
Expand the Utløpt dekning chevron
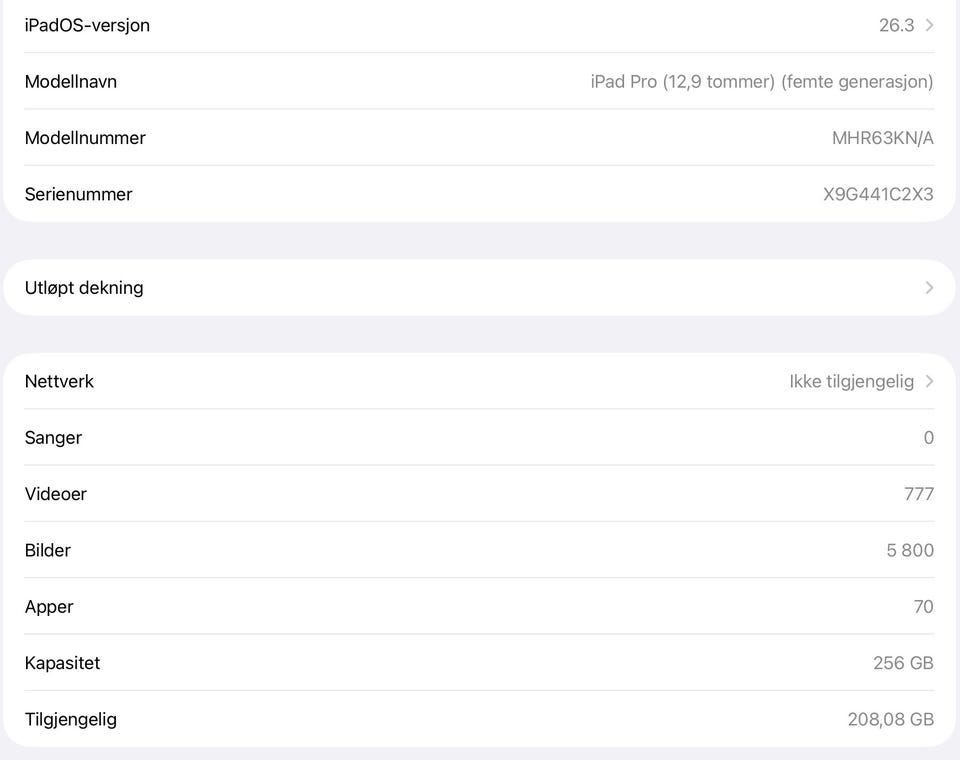tap(929, 288)
